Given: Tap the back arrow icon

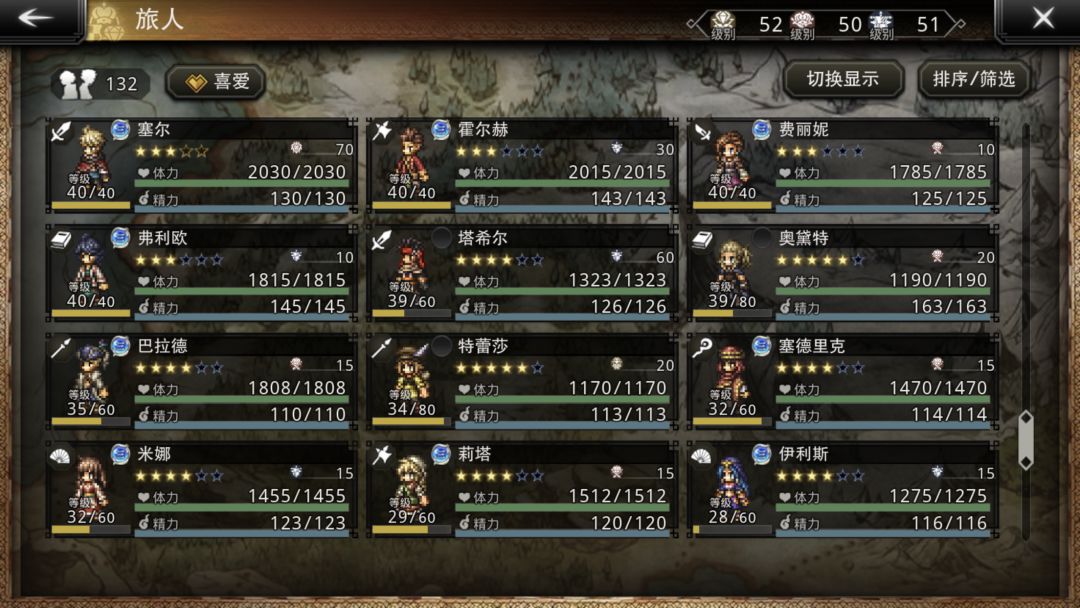Looking at the screenshot, I should click(36, 18).
